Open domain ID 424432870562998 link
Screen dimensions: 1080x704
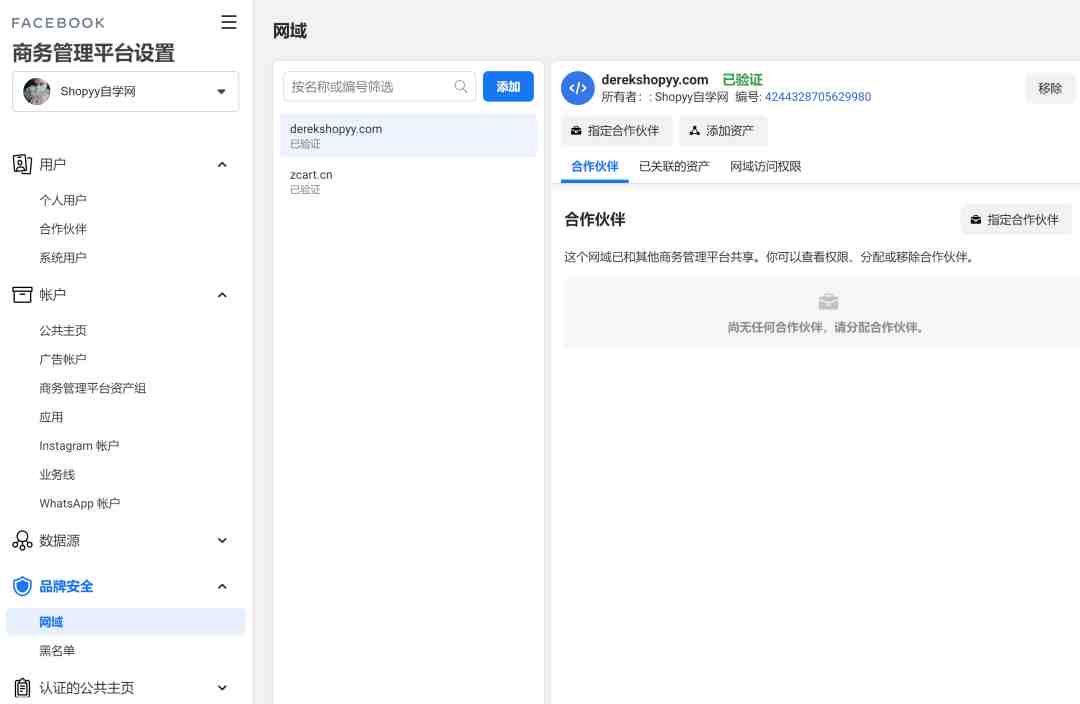point(818,97)
